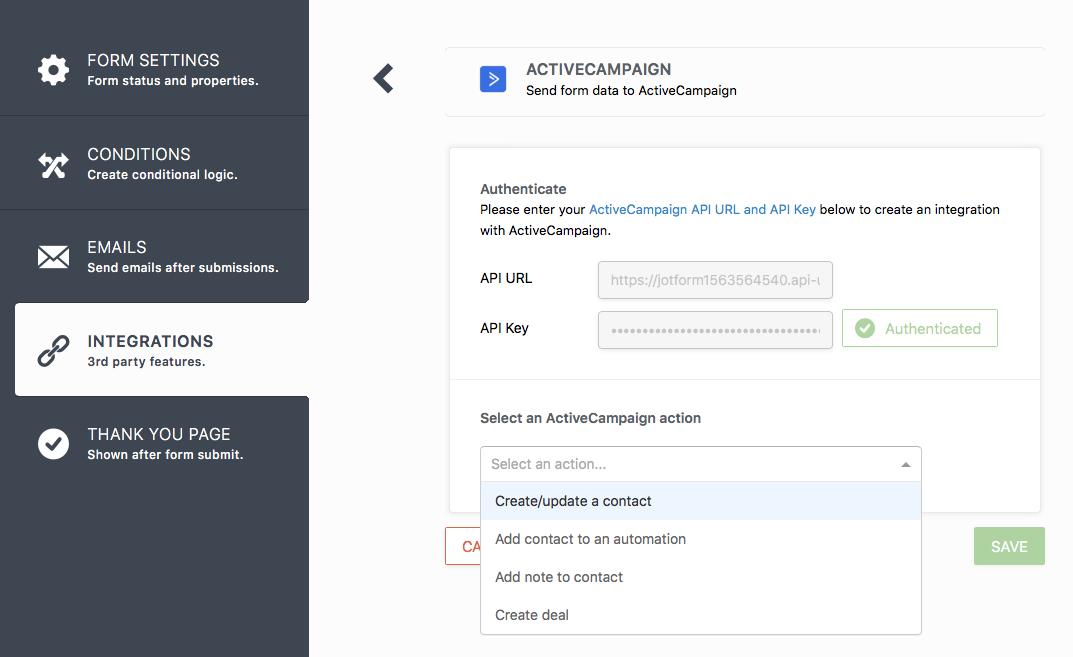Click the green Authenticated check icon
The width and height of the screenshot is (1073, 657).
tap(865, 328)
